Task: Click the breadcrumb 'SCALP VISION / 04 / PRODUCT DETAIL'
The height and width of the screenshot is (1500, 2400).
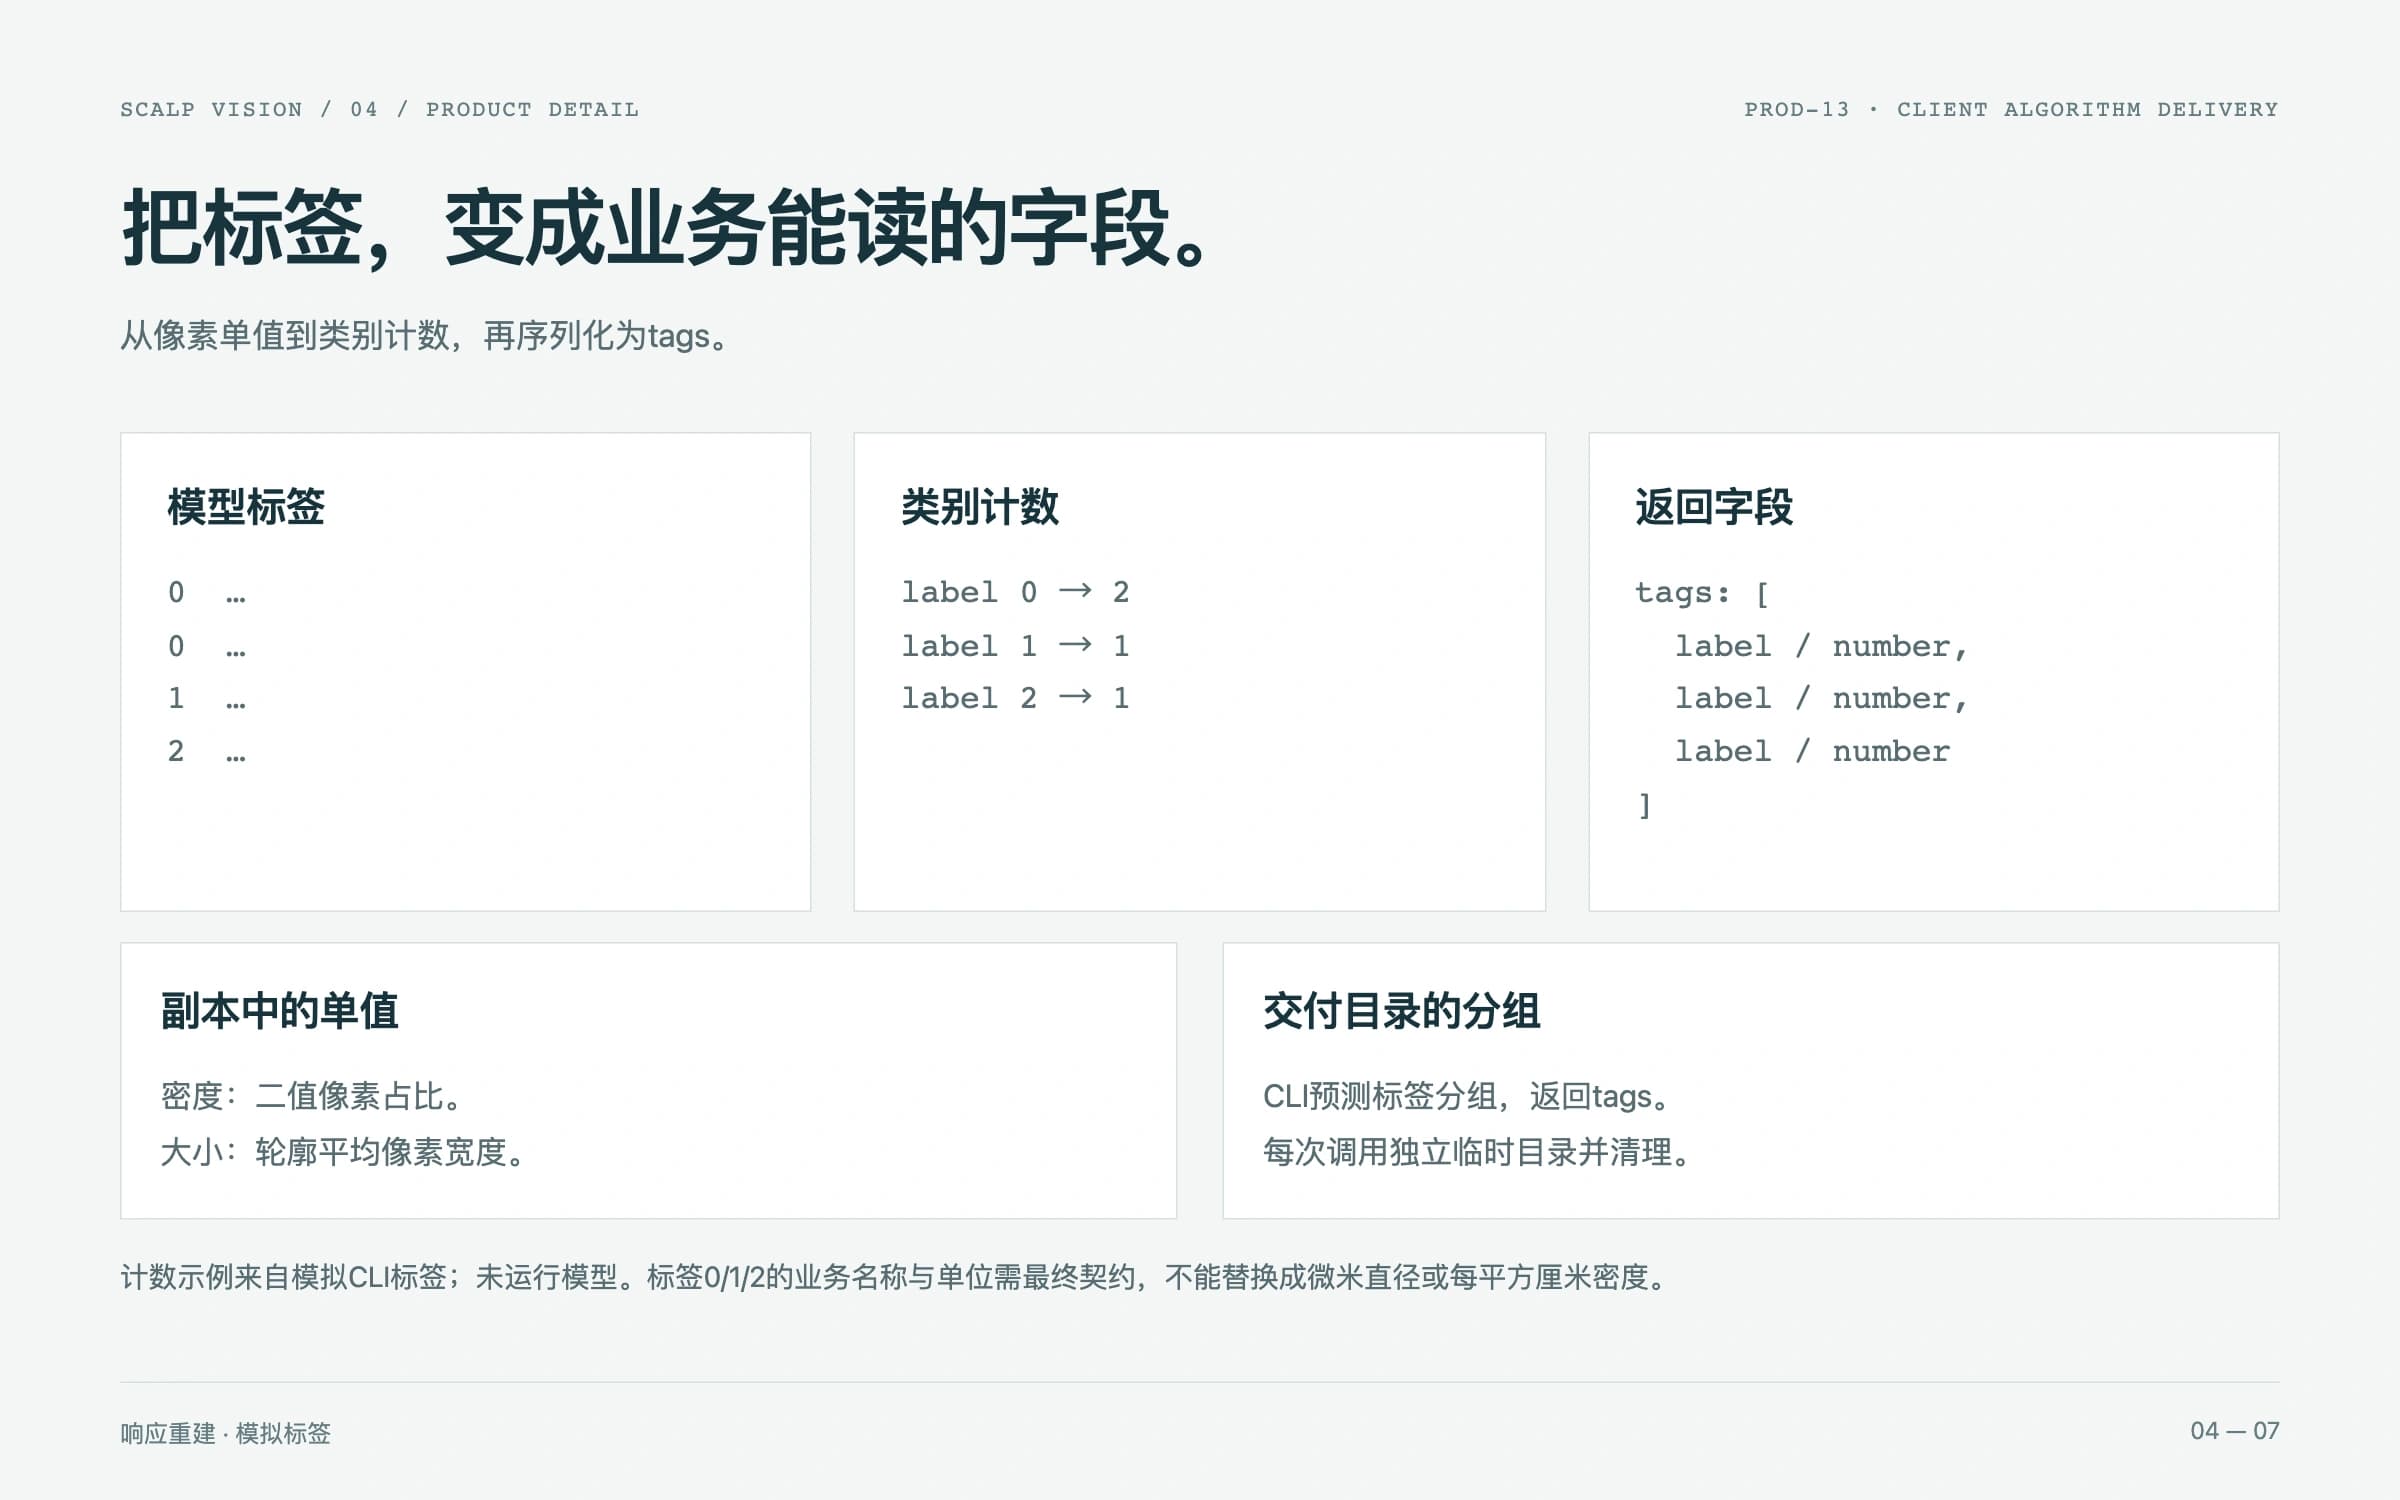Action: 379,109
